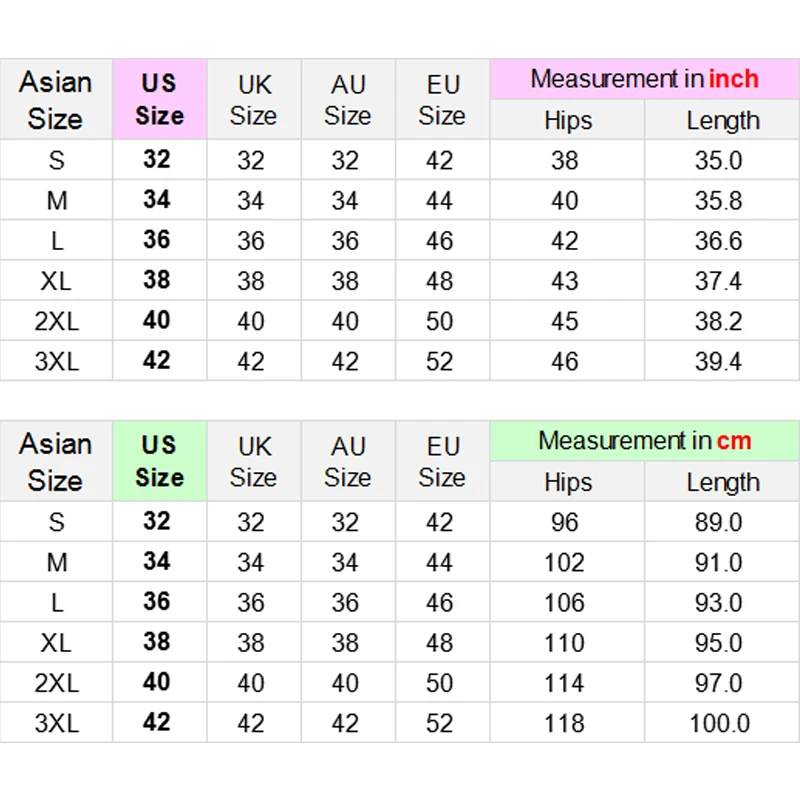Select the 39.4 length cell
Viewport: 800px width, 800px height.
point(719,361)
